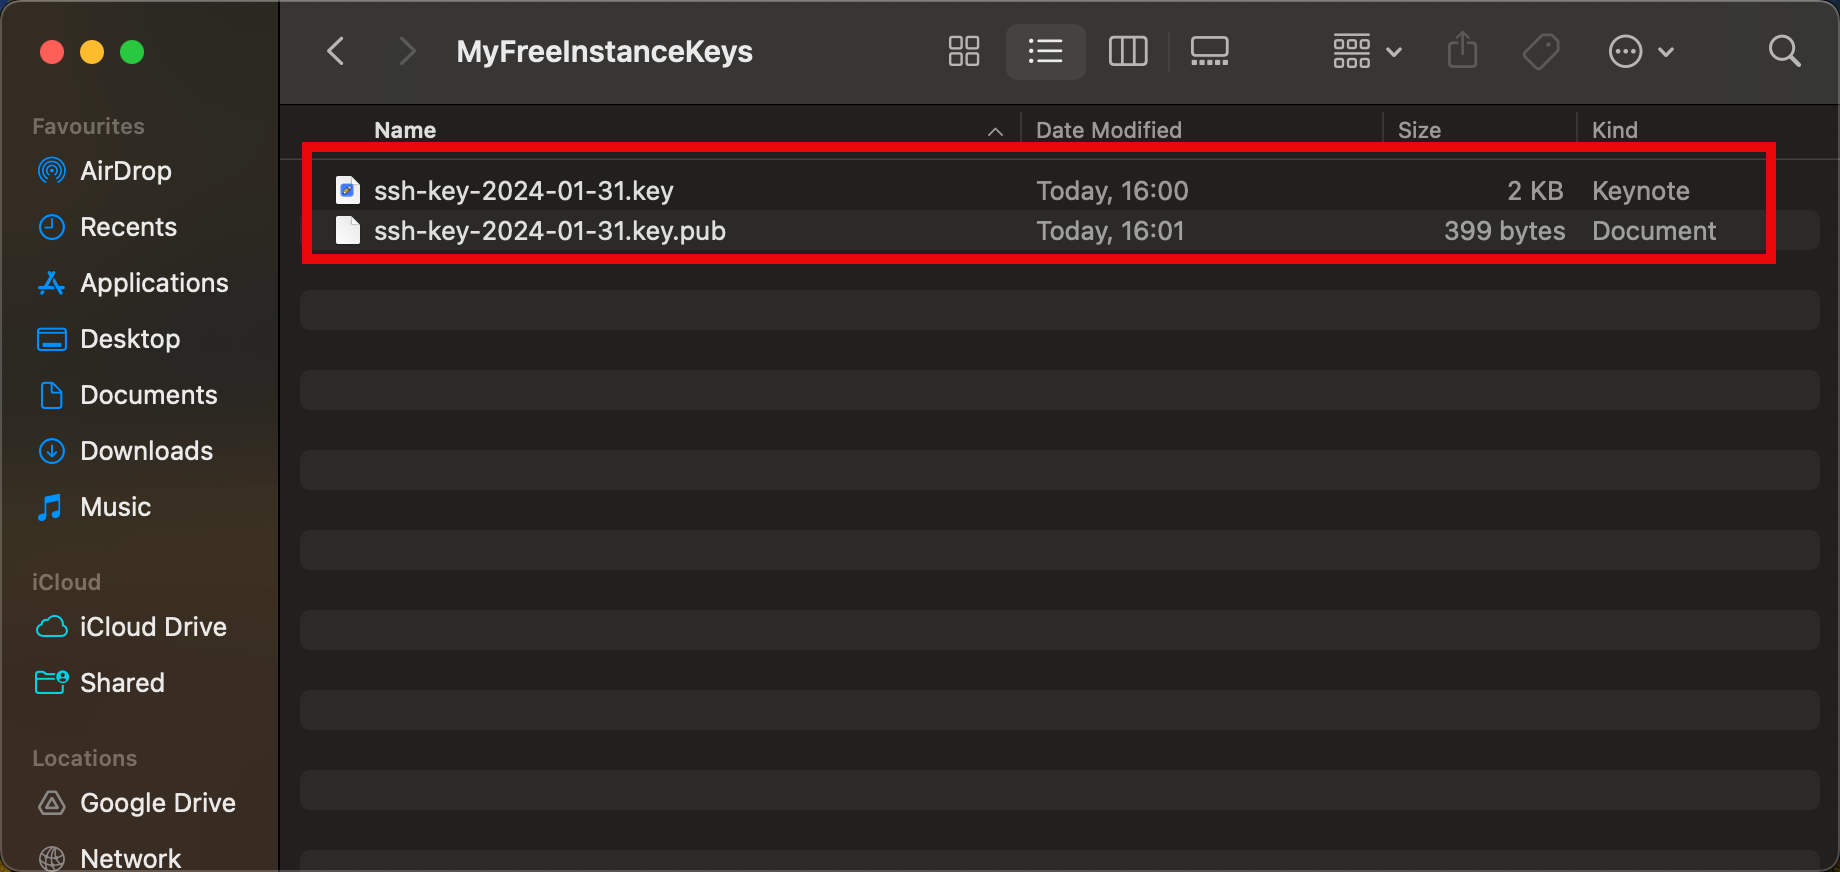Open Applications in the sidebar
This screenshot has height=872, width=1840.
154,283
